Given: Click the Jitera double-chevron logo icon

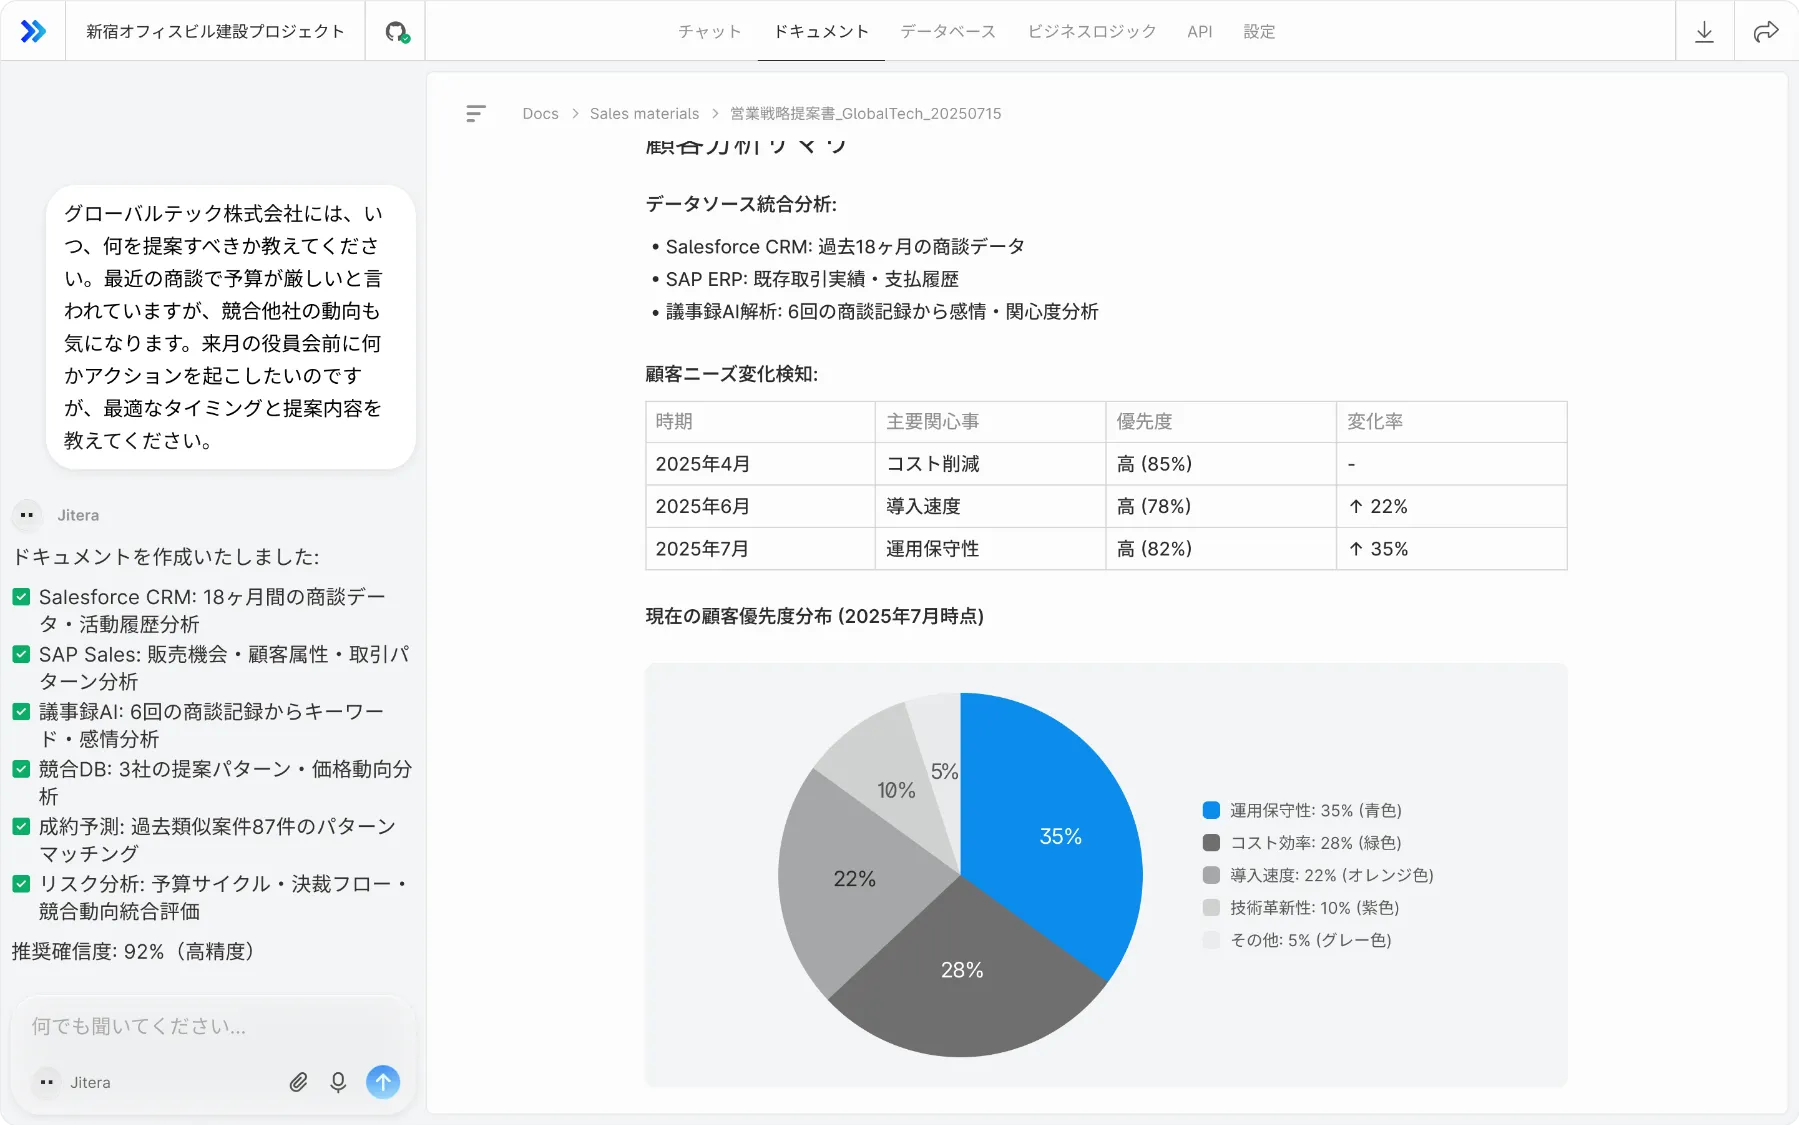Looking at the screenshot, I should tap(33, 31).
